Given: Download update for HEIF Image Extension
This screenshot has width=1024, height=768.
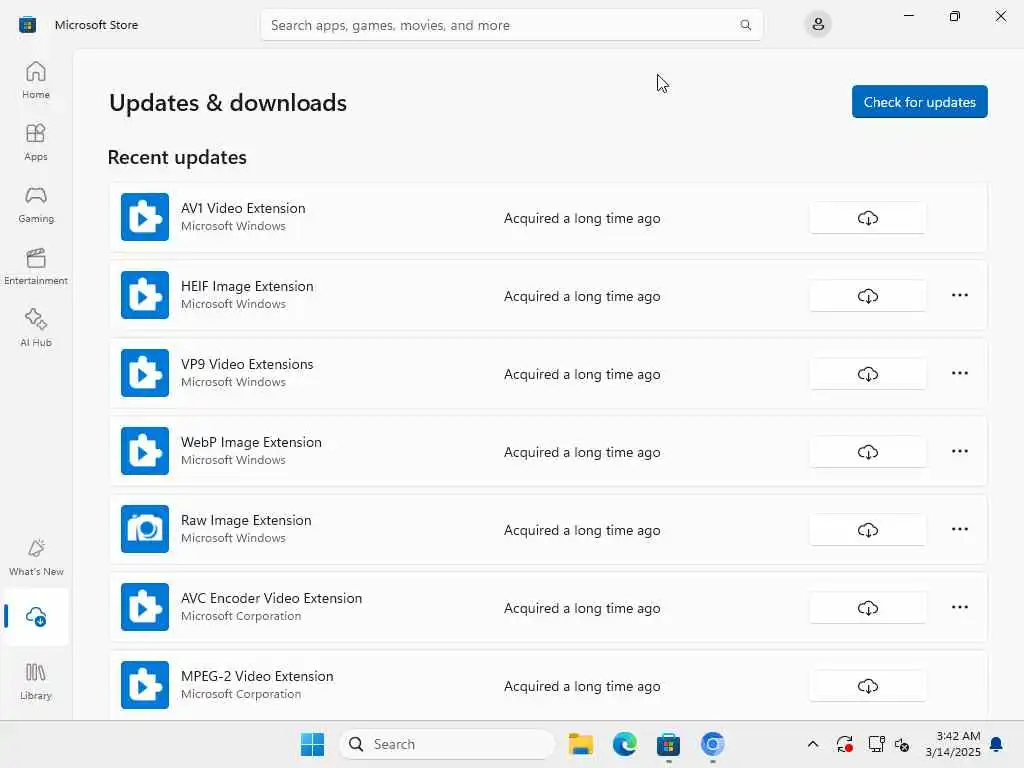Looking at the screenshot, I should (x=867, y=296).
